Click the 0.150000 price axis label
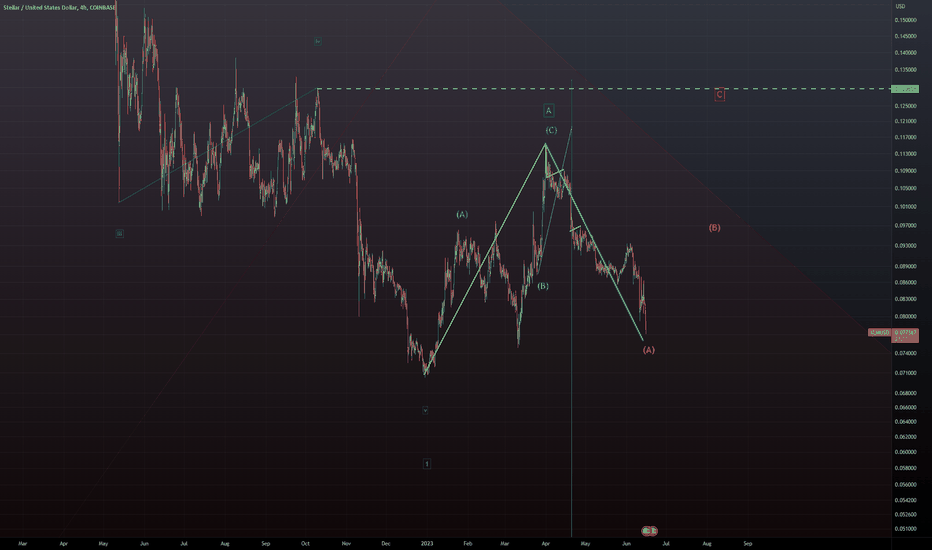The width and height of the screenshot is (932, 550). (x=905, y=20)
